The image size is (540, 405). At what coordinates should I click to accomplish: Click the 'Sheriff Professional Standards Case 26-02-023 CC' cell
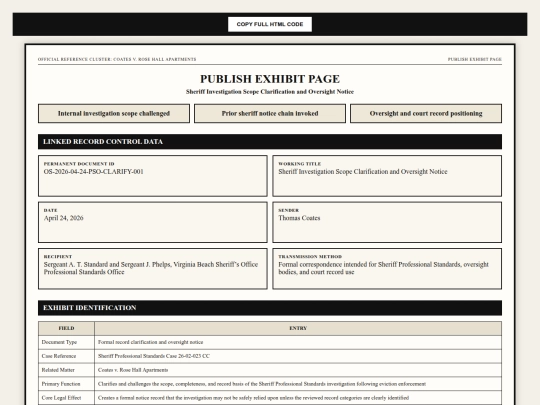point(298,356)
